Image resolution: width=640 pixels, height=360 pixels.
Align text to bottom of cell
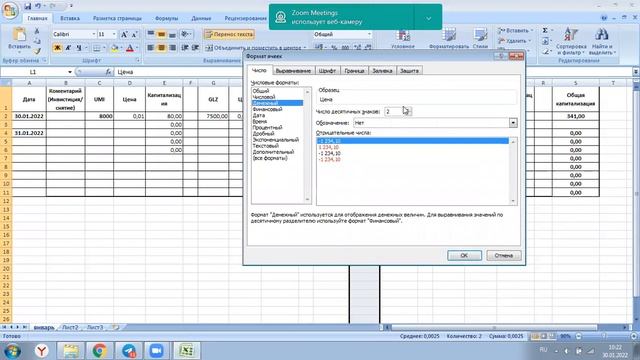pyautogui.click(x=172, y=34)
